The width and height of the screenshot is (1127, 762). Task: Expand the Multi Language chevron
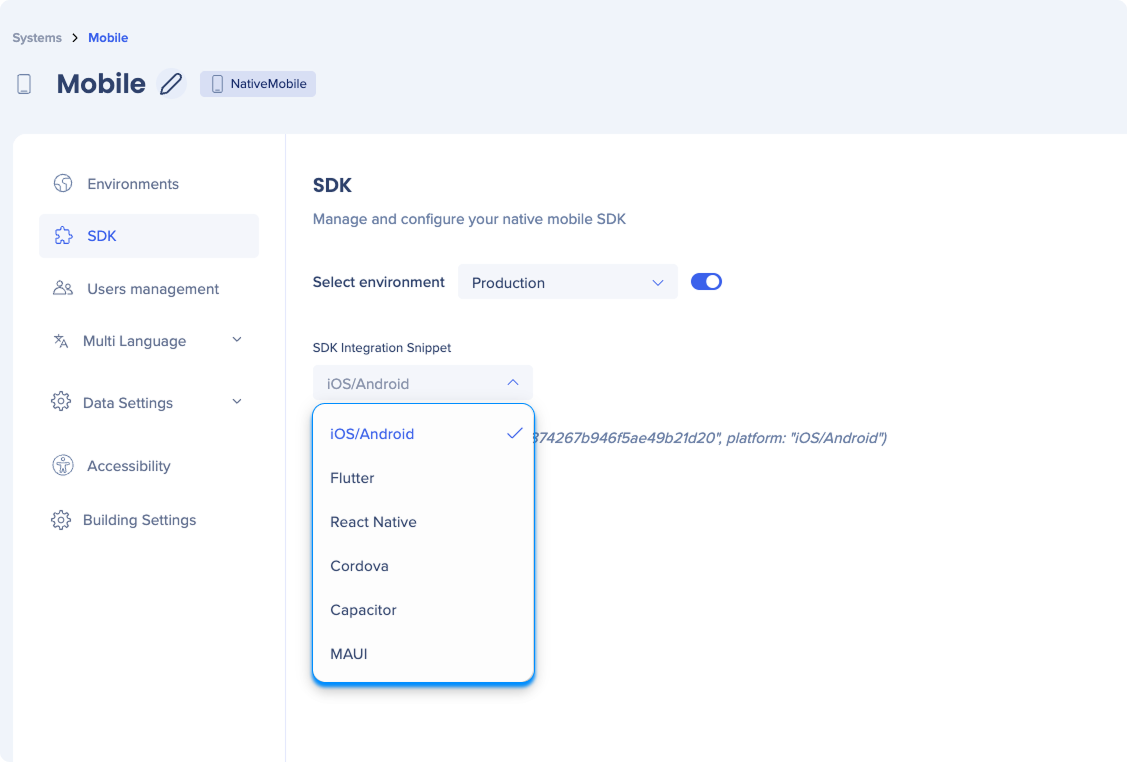pos(237,339)
